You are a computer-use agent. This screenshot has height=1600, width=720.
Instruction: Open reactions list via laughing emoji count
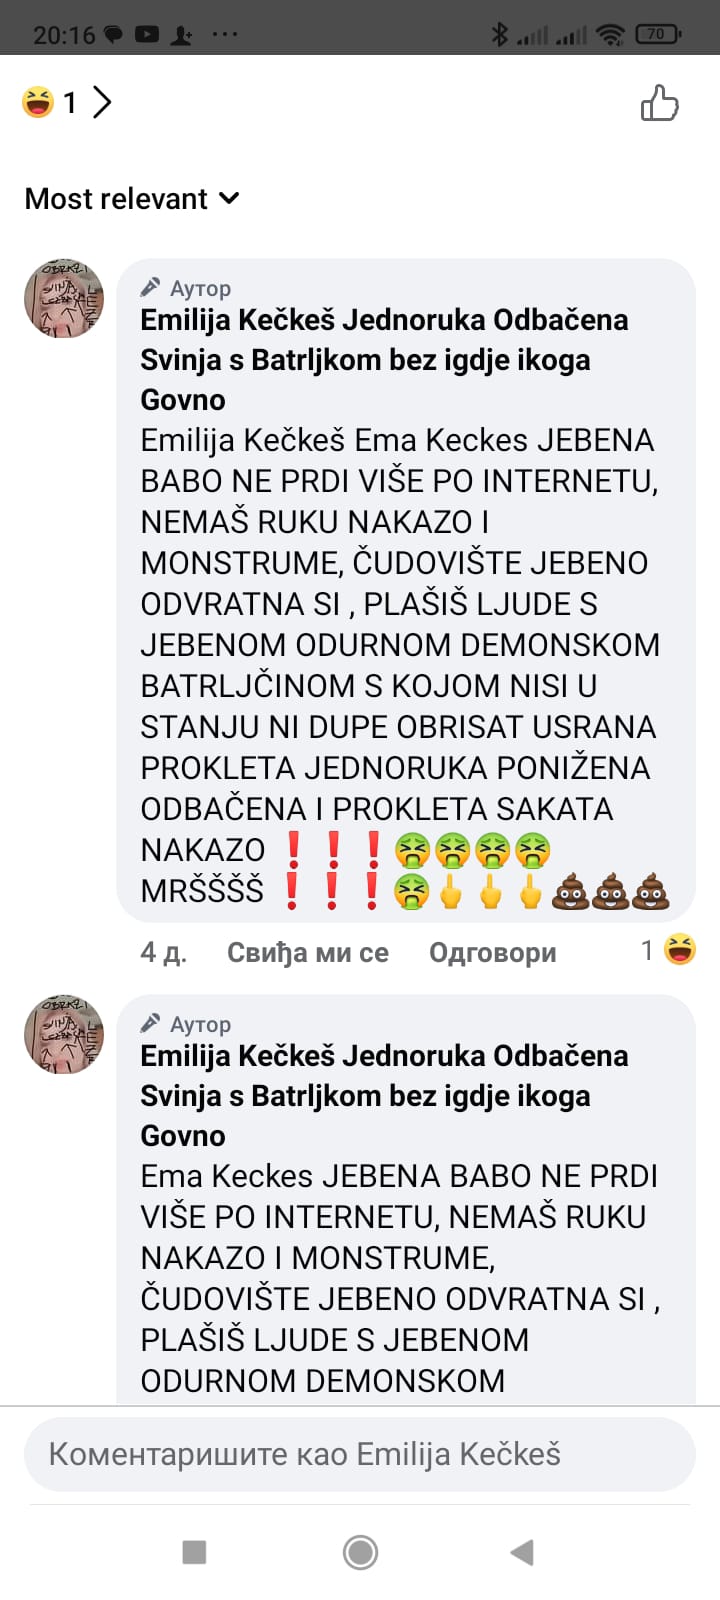tap(50, 102)
